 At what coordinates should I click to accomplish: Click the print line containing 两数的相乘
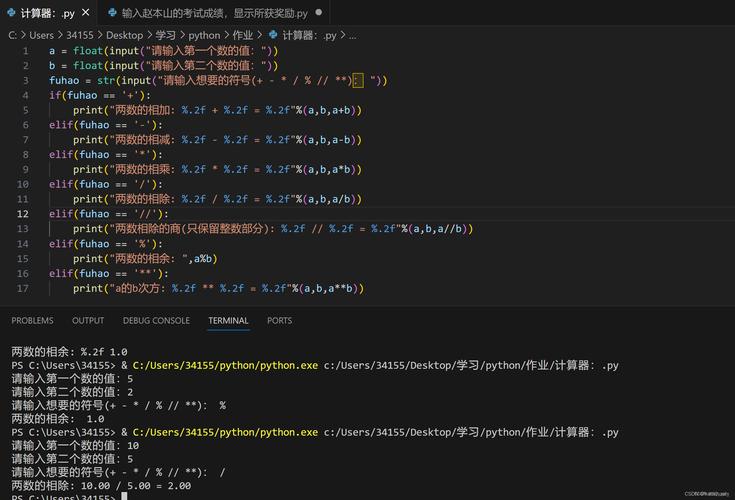point(218,169)
